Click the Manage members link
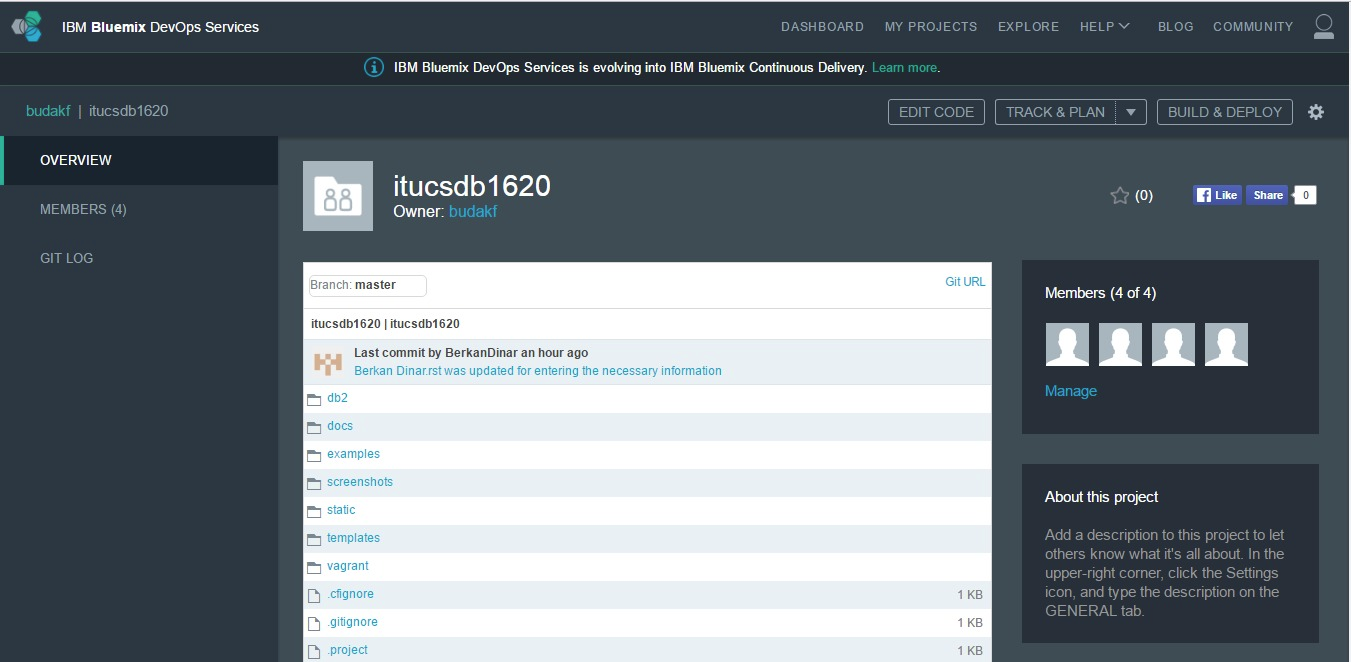 click(1071, 391)
